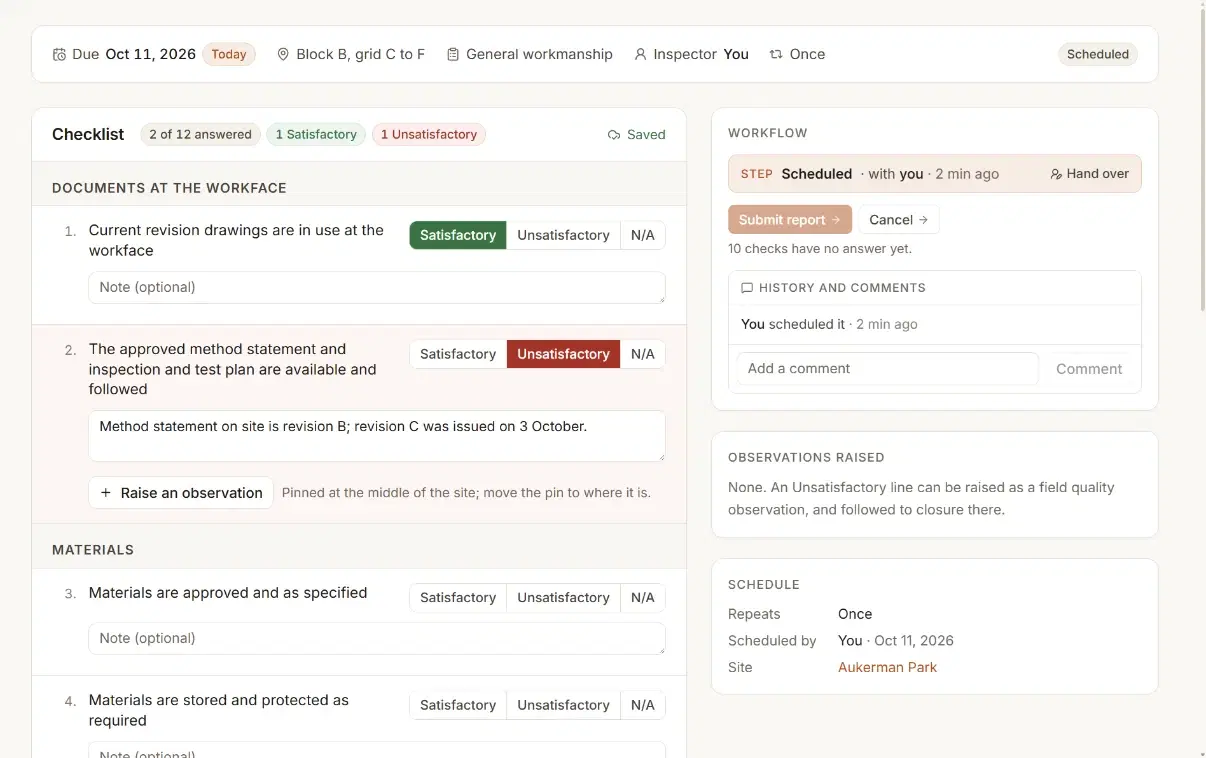Screen dimensions: 1206x758
Task: Click the '10 checks have no answer yet.' text
Action: pos(820,248)
